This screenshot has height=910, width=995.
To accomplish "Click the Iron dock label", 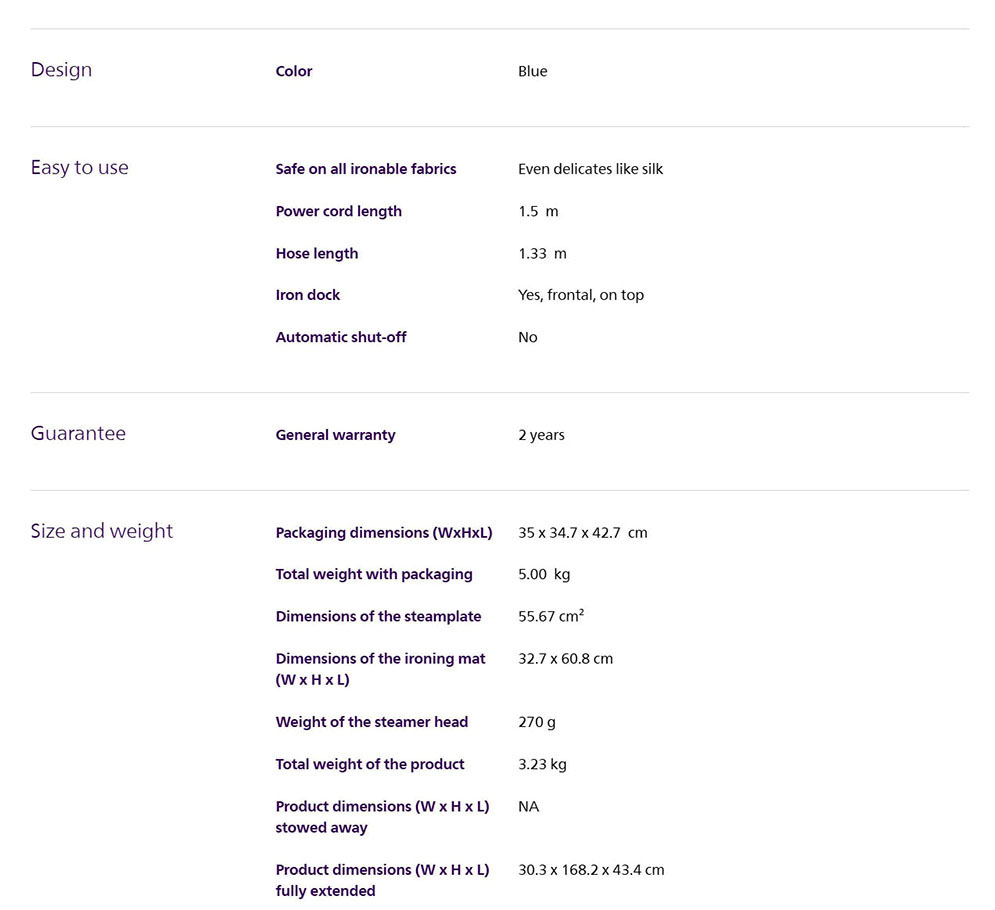I will click(x=307, y=295).
